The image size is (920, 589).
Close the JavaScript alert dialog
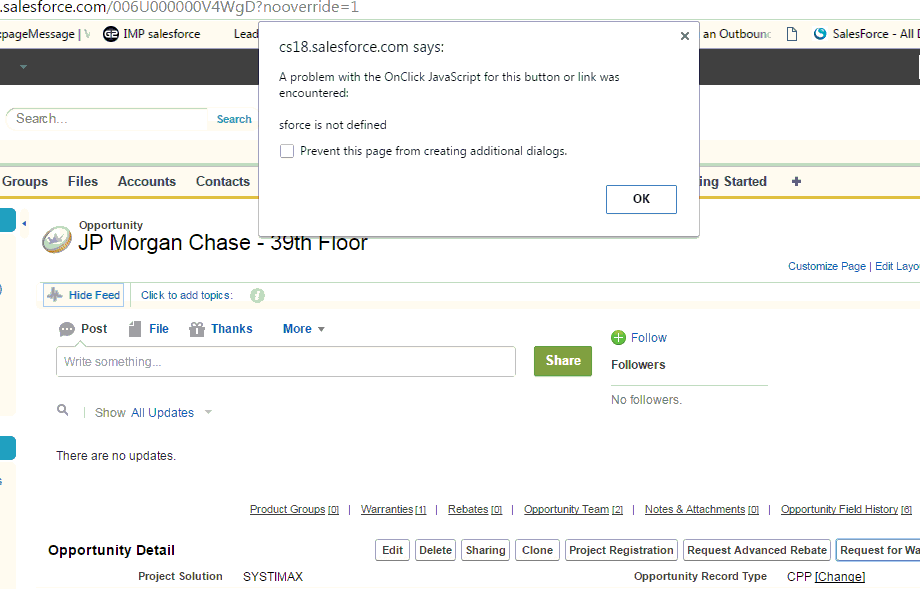coord(684,36)
